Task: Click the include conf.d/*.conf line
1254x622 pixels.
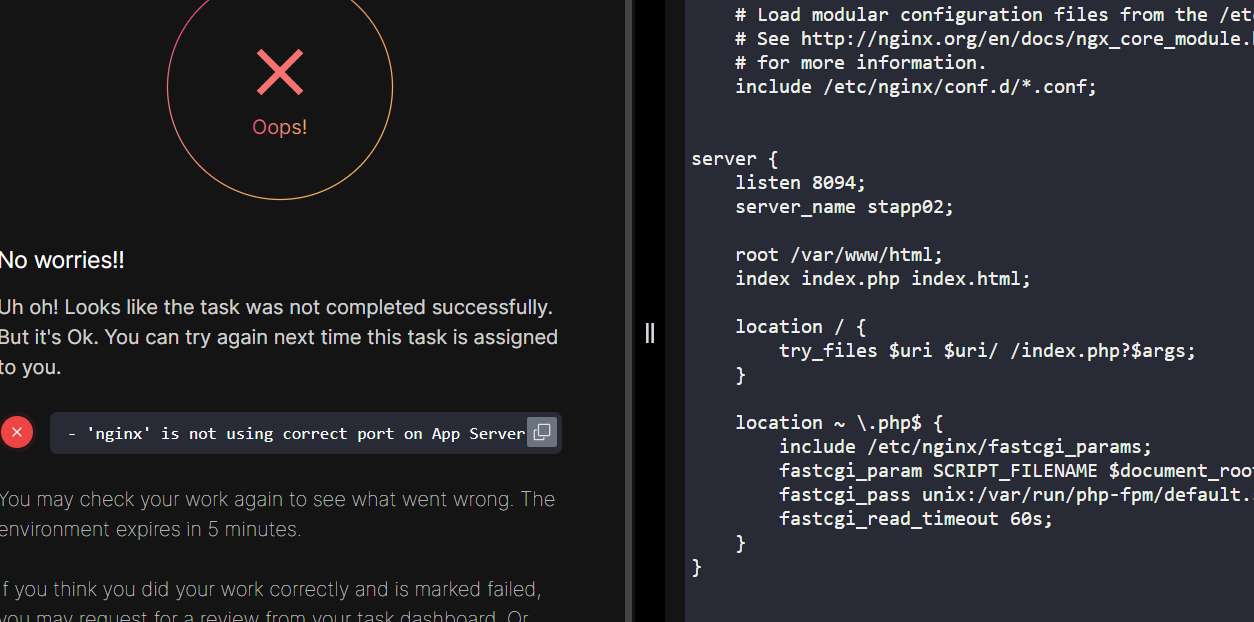Action: coord(915,87)
